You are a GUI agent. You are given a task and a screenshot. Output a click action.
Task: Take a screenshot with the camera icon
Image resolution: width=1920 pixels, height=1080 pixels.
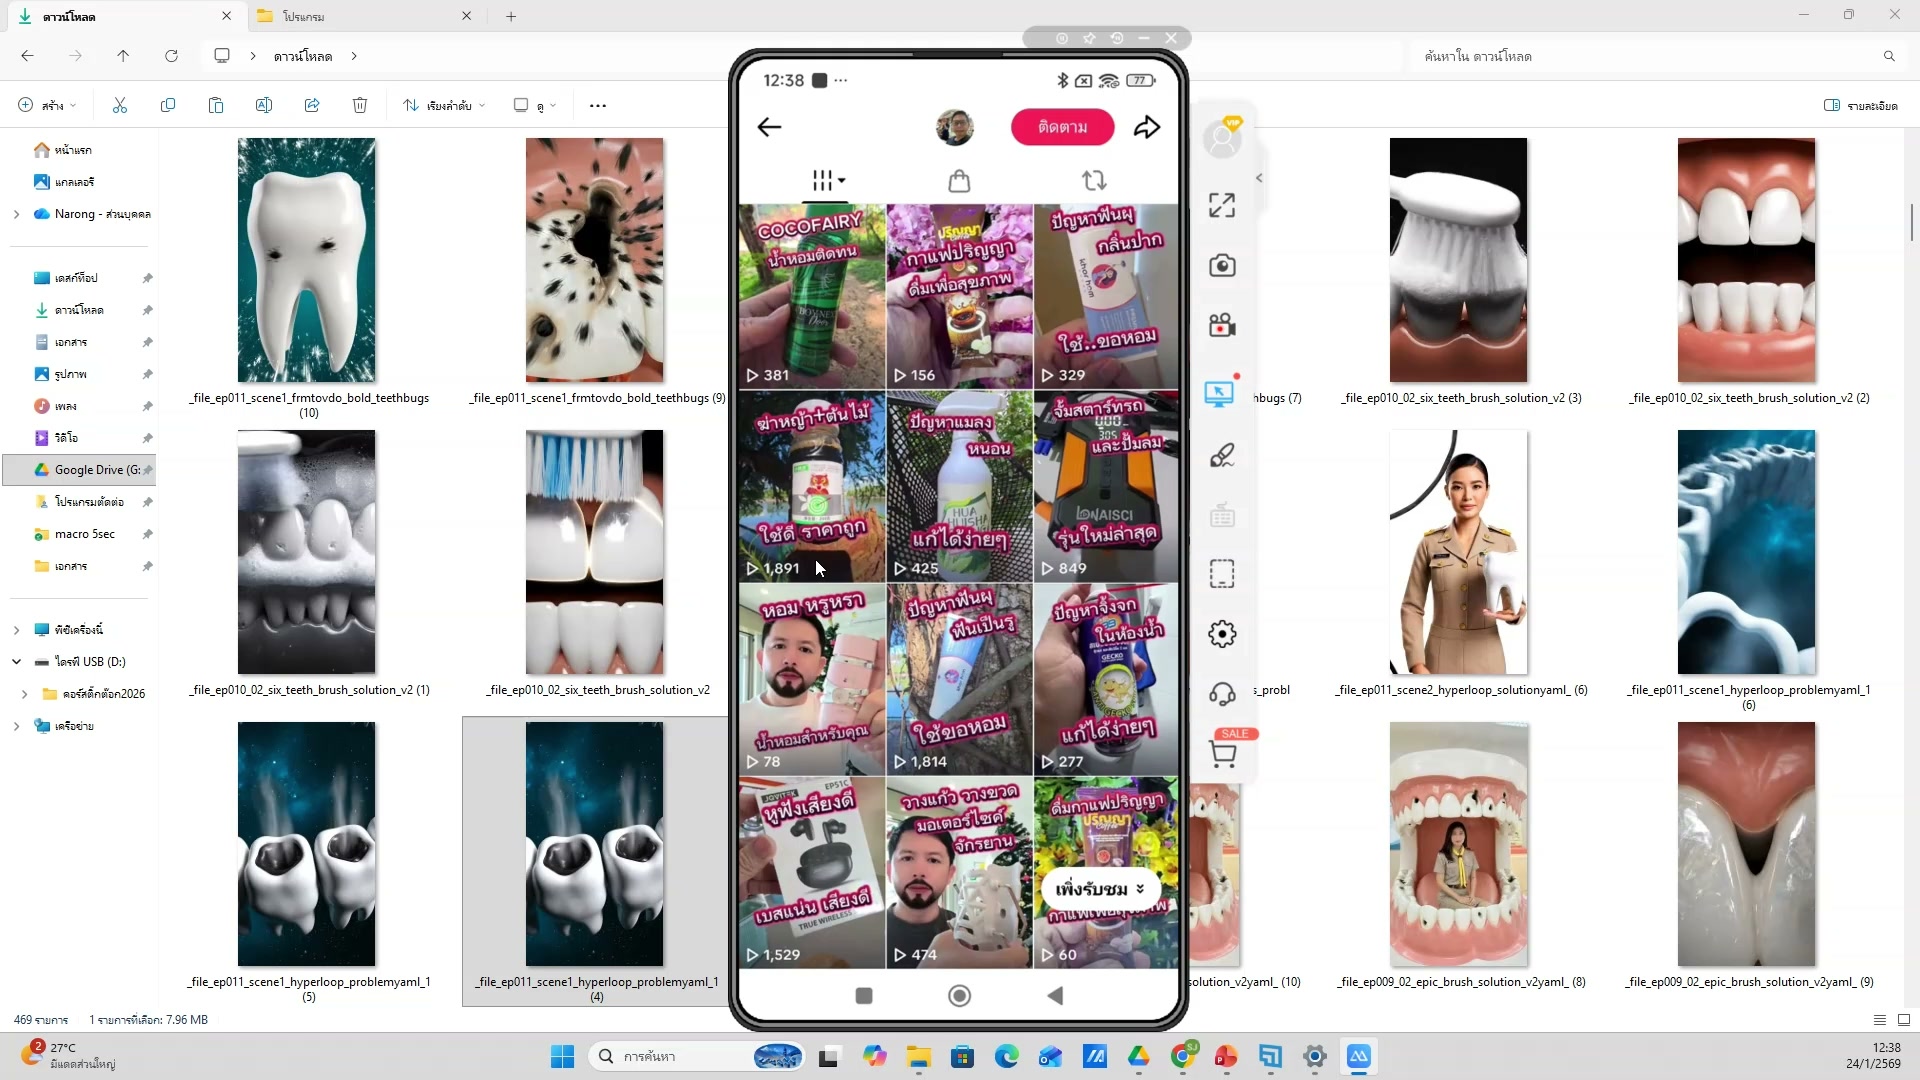1221,265
